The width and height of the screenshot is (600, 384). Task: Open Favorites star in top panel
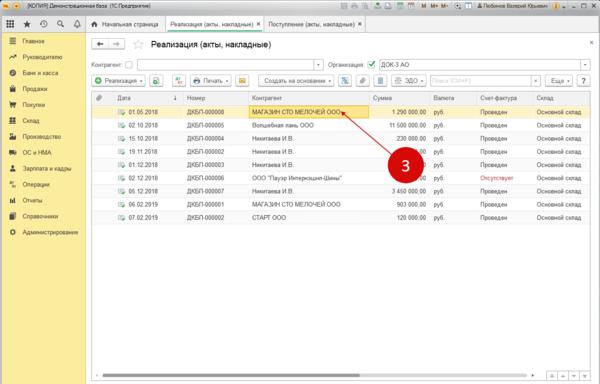click(27, 24)
